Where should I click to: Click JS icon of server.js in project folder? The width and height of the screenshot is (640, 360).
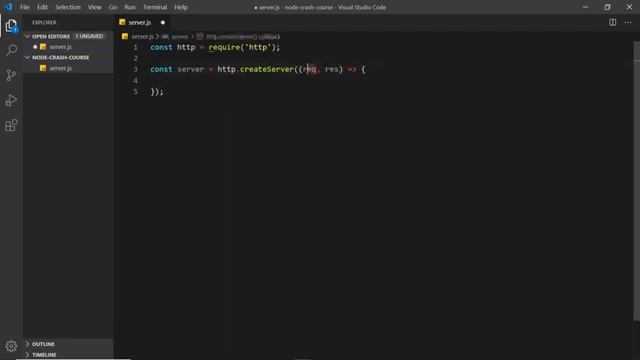tap(43, 68)
